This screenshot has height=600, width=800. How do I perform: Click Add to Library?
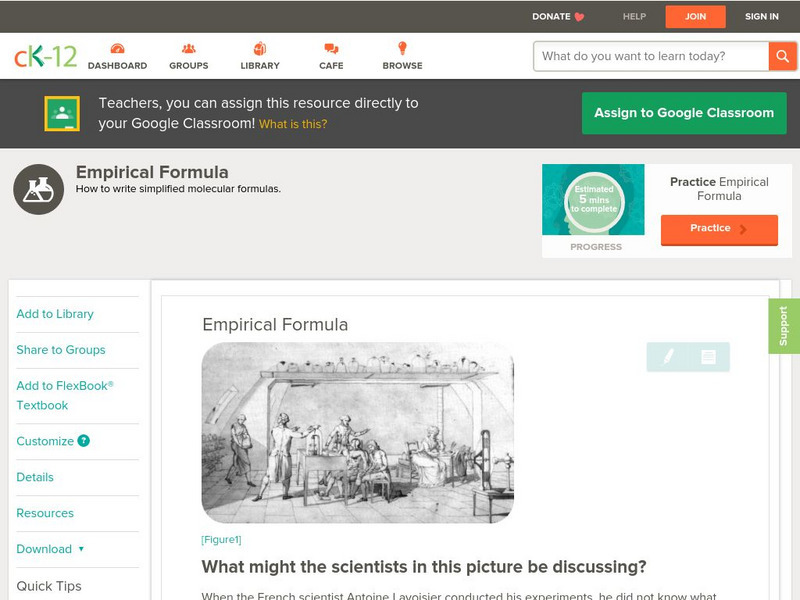click(55, 314)
